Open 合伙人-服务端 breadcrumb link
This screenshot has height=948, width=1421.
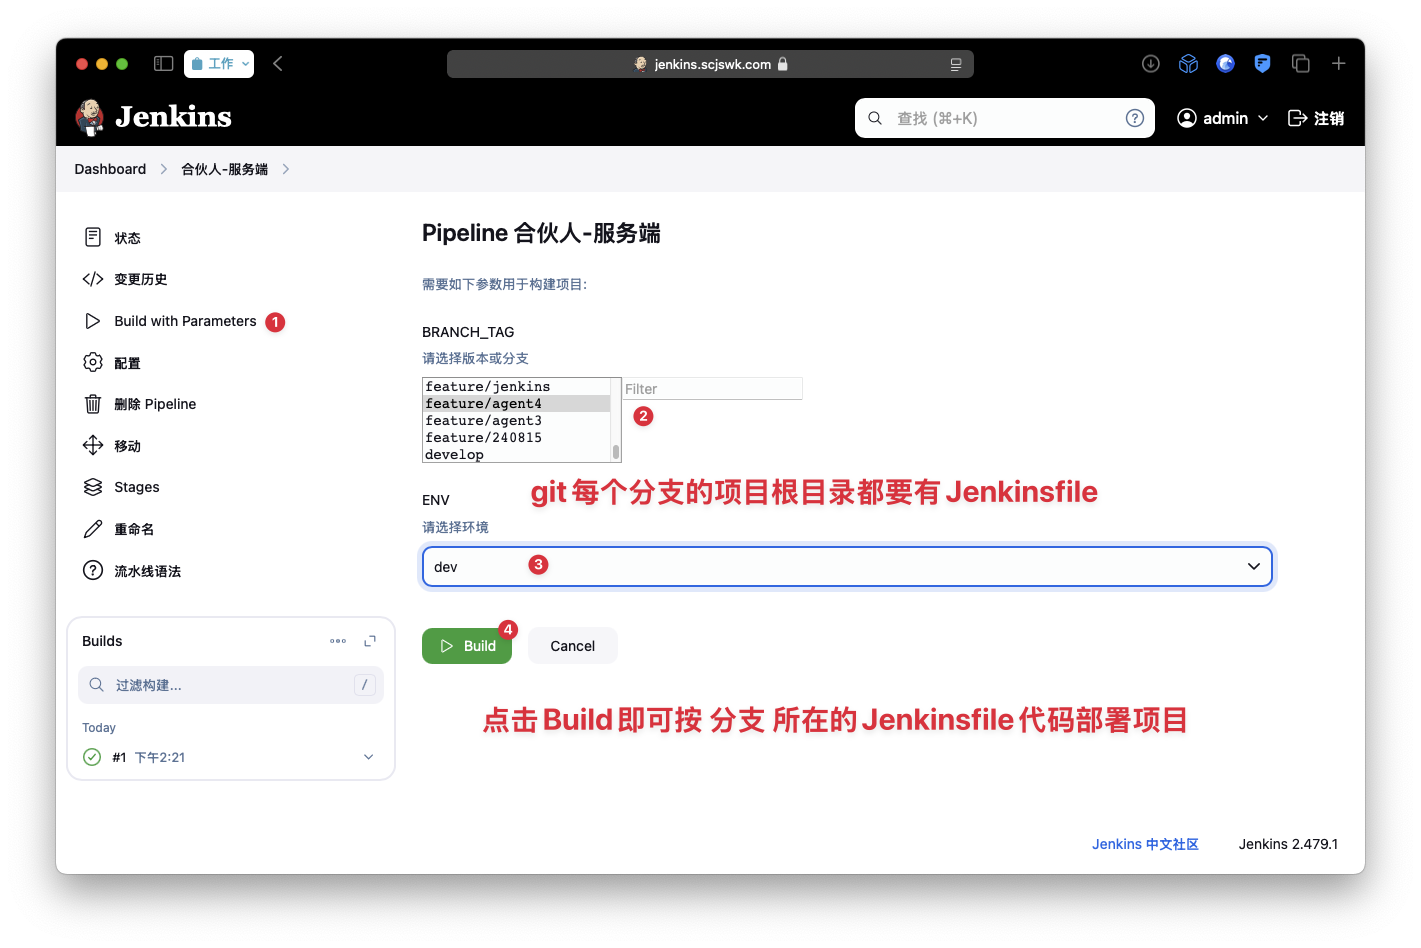click(224, 169)
